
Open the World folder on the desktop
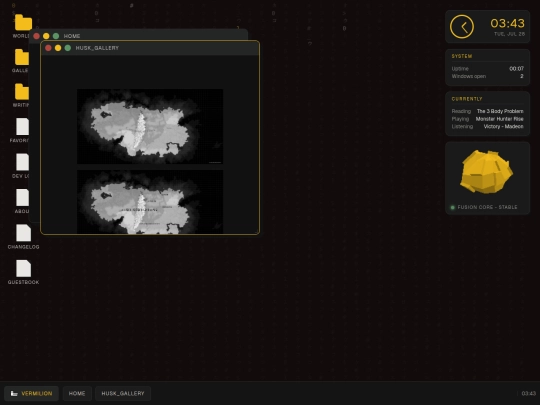[23, 23]
